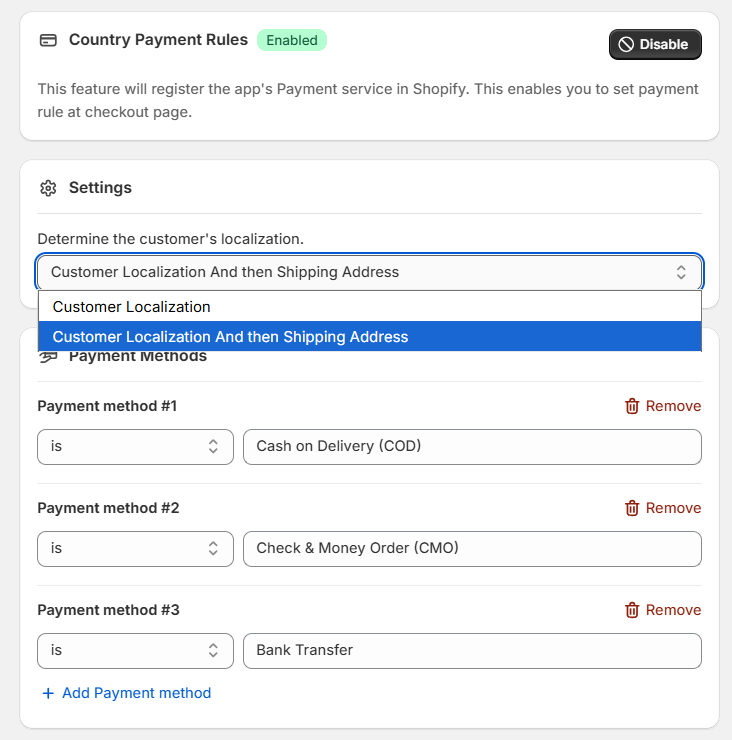Viewport: 732px width, 740px height.
Task: Click trash icon for Payment method #3
Action: [632, 610]
